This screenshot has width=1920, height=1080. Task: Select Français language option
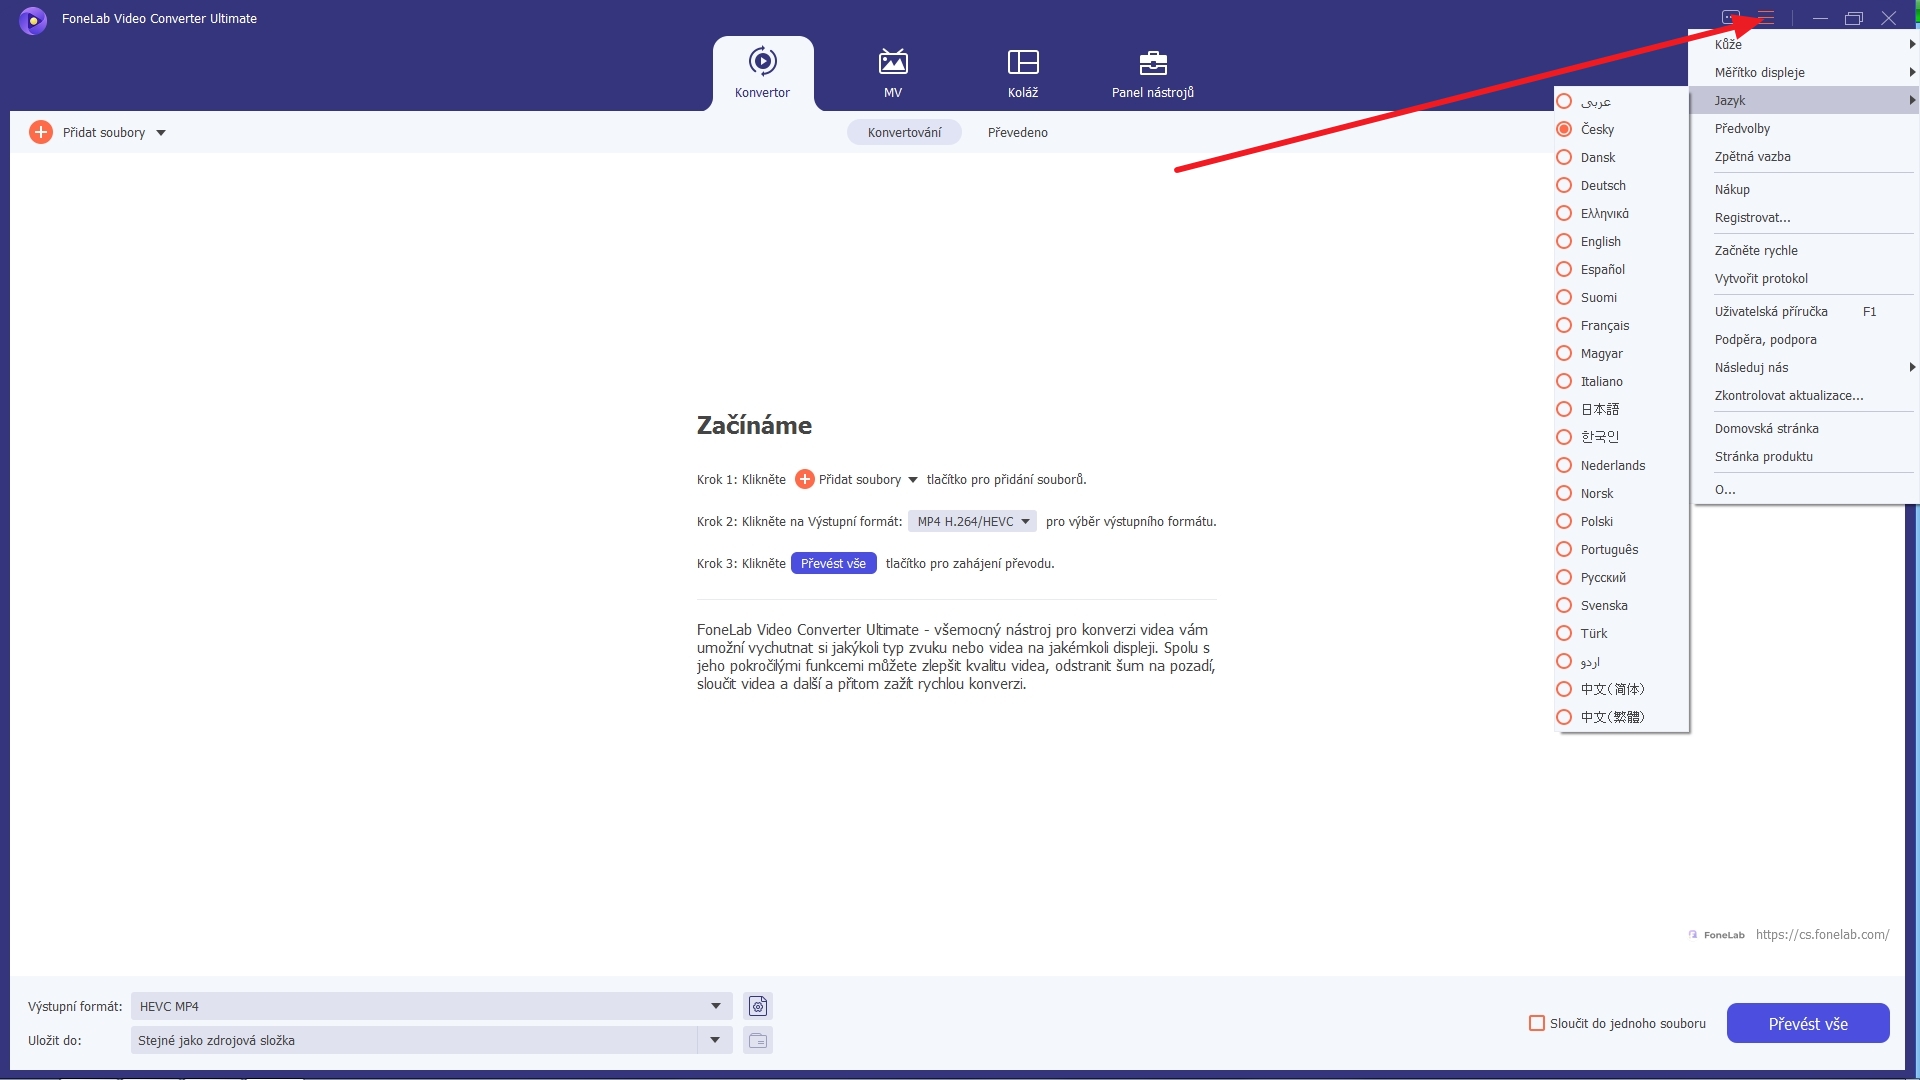tap(1621, 325)
